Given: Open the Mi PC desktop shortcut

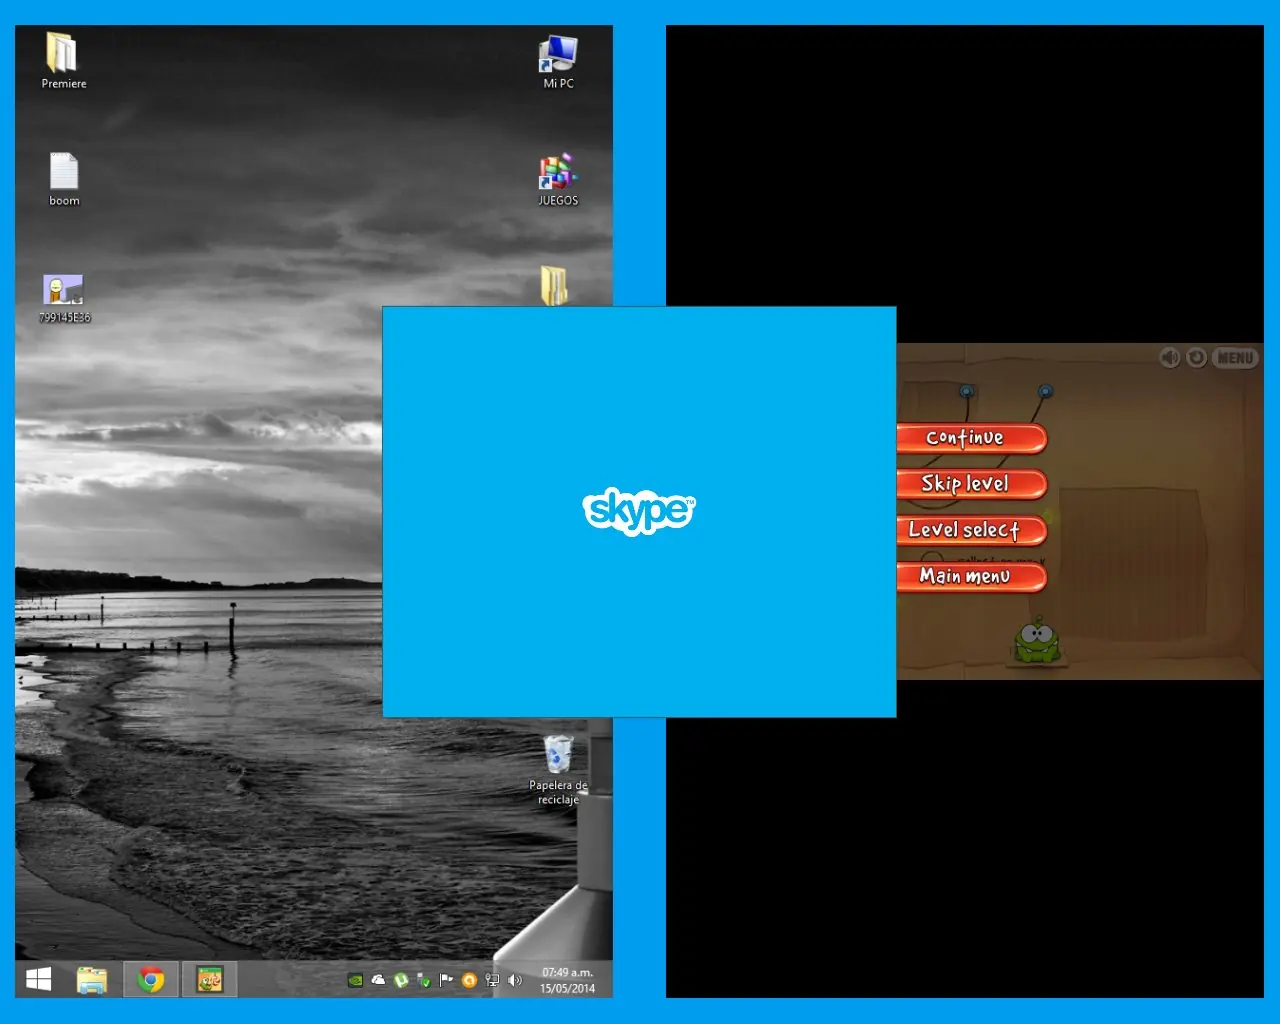Looking at the screenshot, I should 558,60.
